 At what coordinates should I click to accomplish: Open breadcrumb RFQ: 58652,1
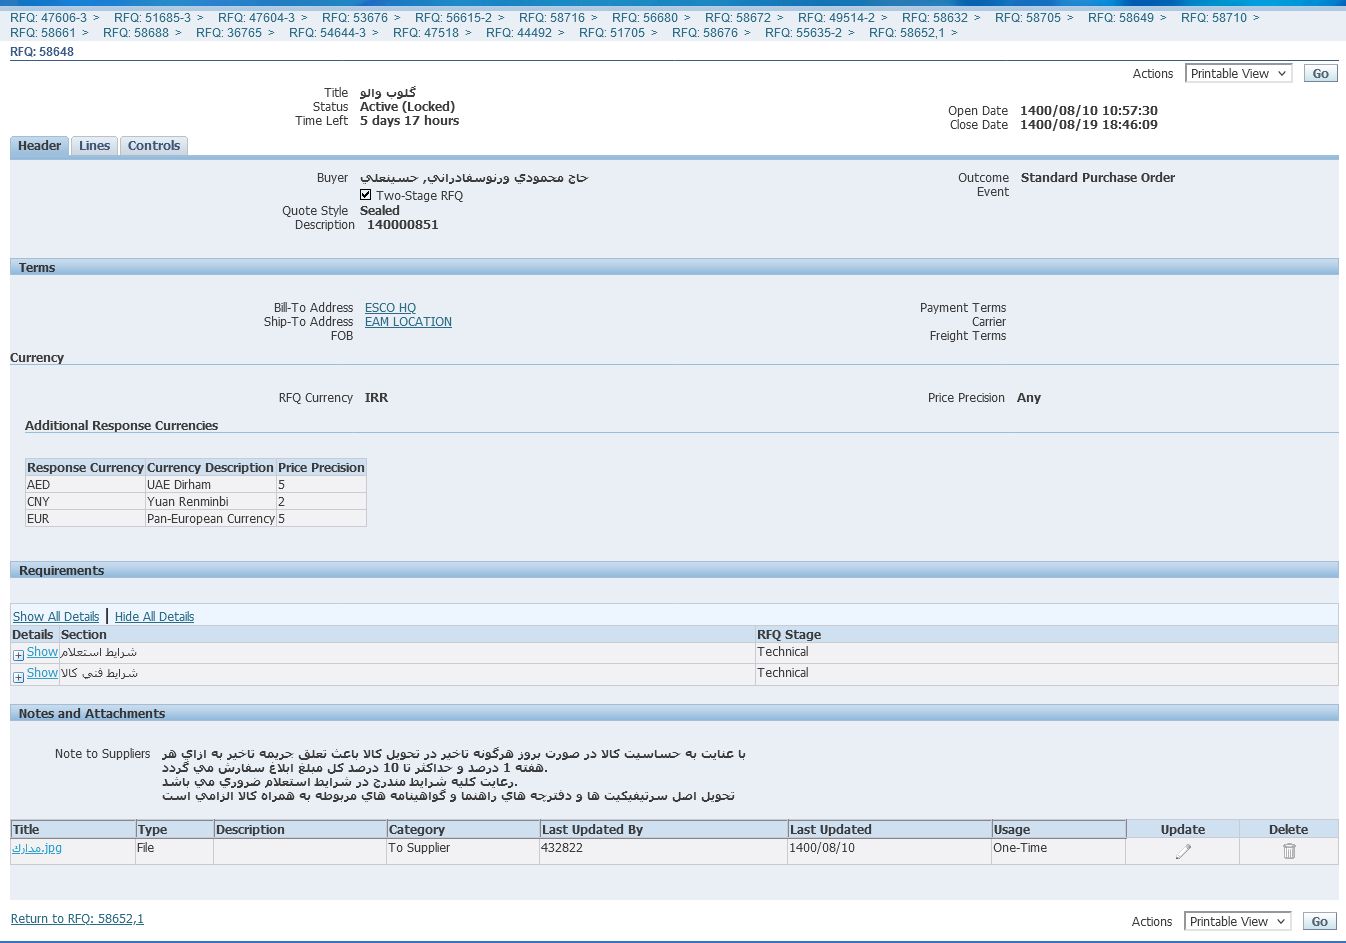pyautogui.click(x=907, y=33)
